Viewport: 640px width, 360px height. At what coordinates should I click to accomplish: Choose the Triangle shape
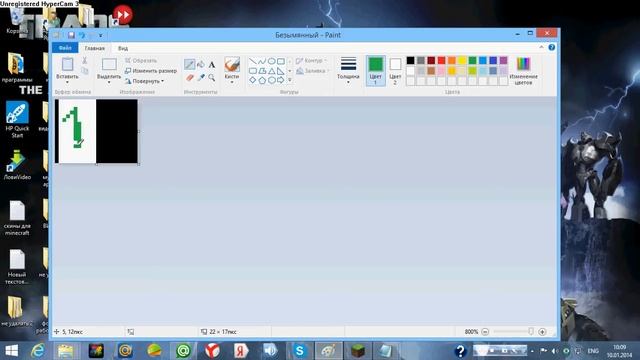(271, 71)
